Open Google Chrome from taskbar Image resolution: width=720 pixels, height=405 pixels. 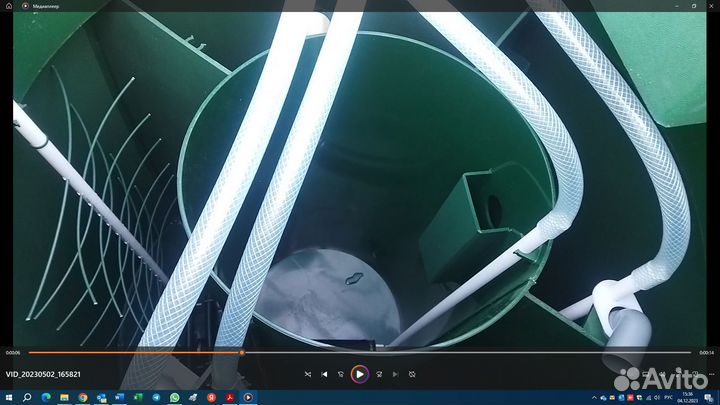pos(82,397)
